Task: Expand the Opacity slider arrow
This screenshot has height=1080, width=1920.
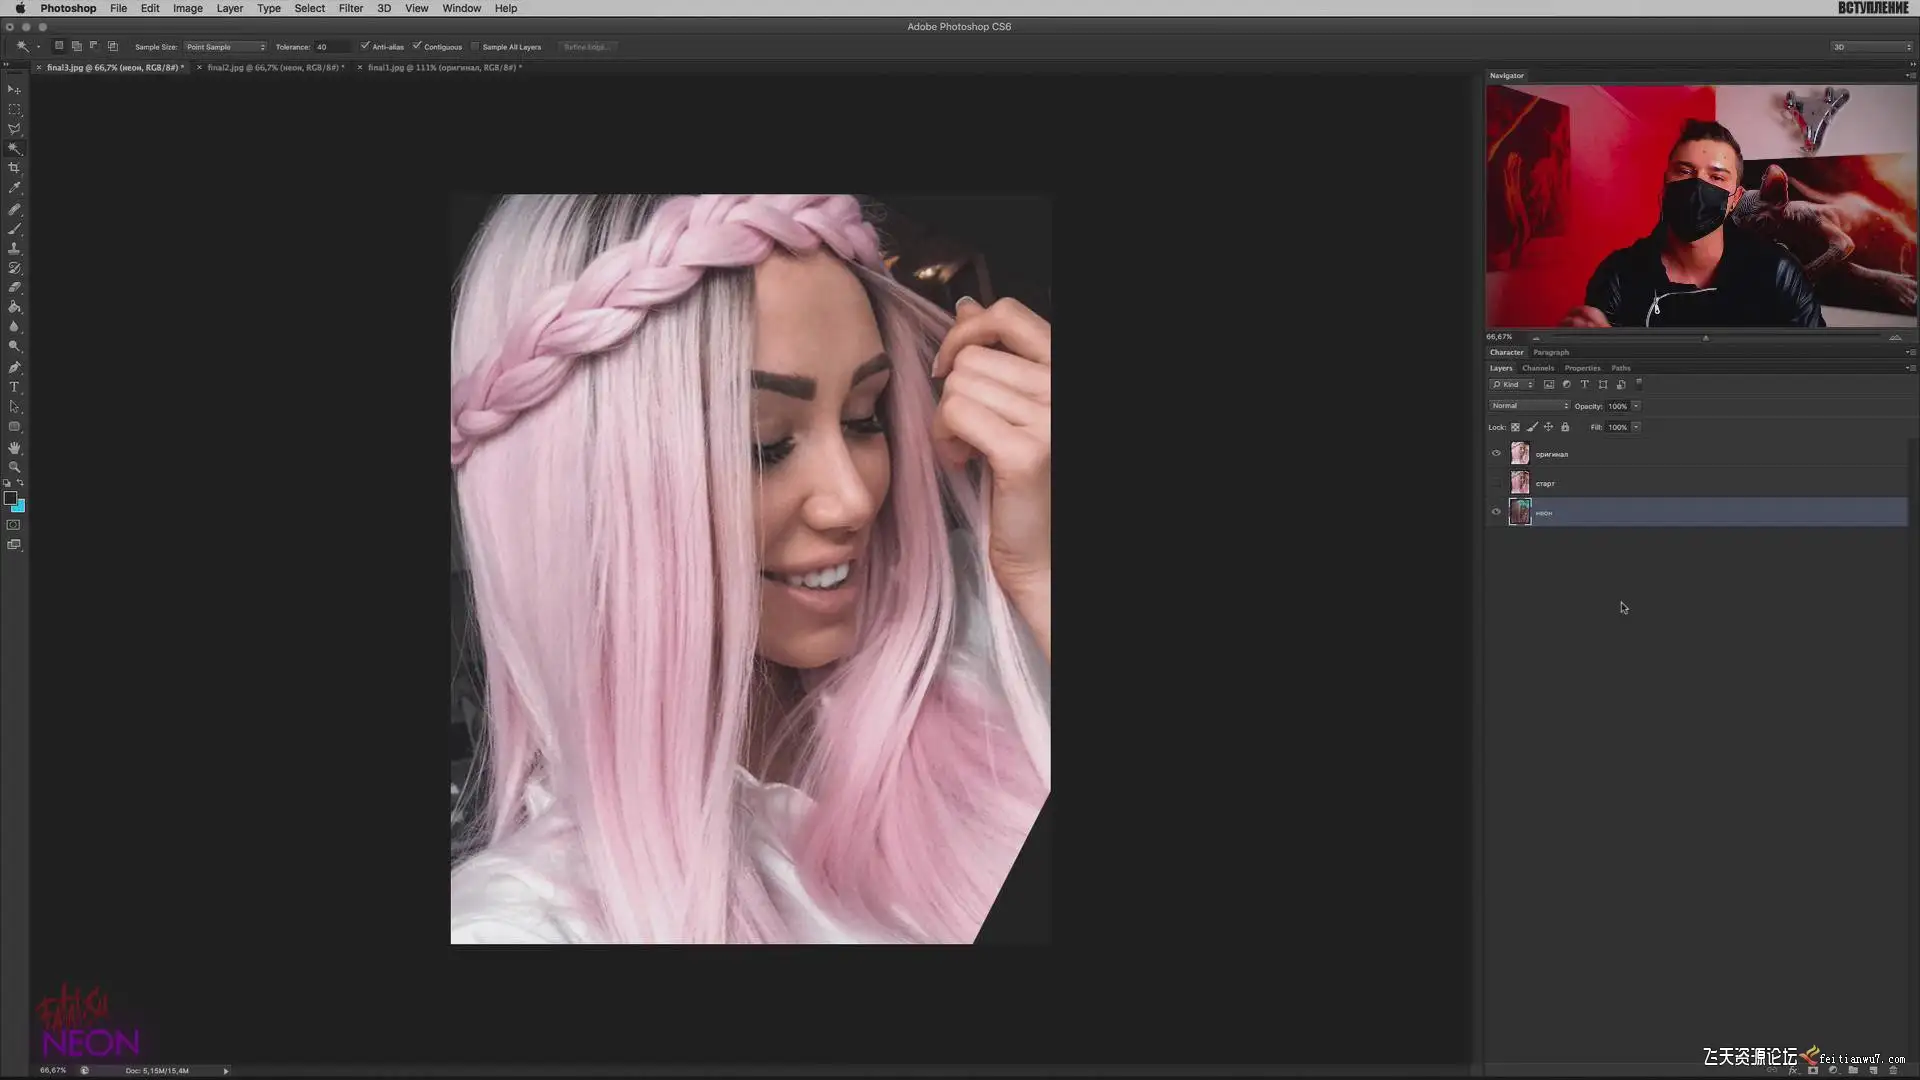Action: click(1636, 406)
